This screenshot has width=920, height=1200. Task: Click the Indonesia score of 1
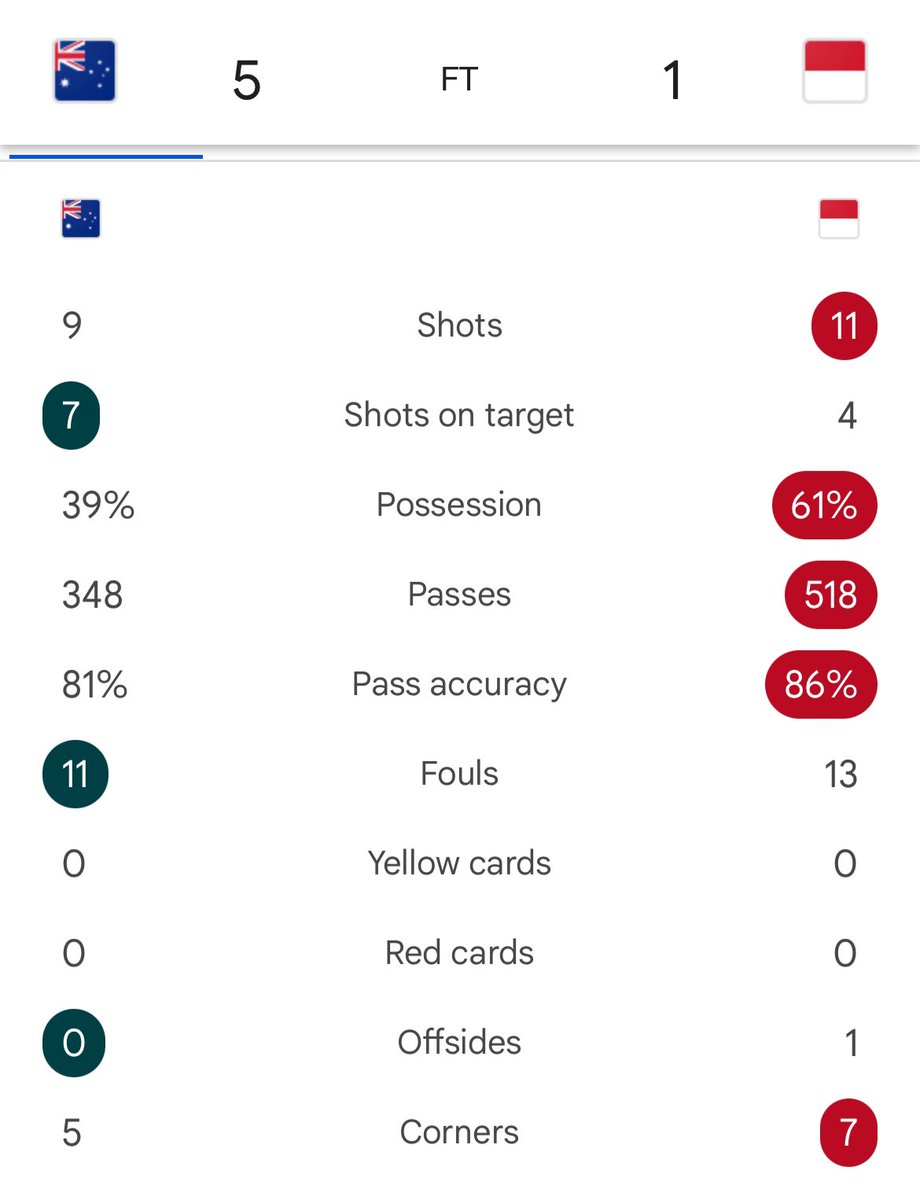pos(673,80)
